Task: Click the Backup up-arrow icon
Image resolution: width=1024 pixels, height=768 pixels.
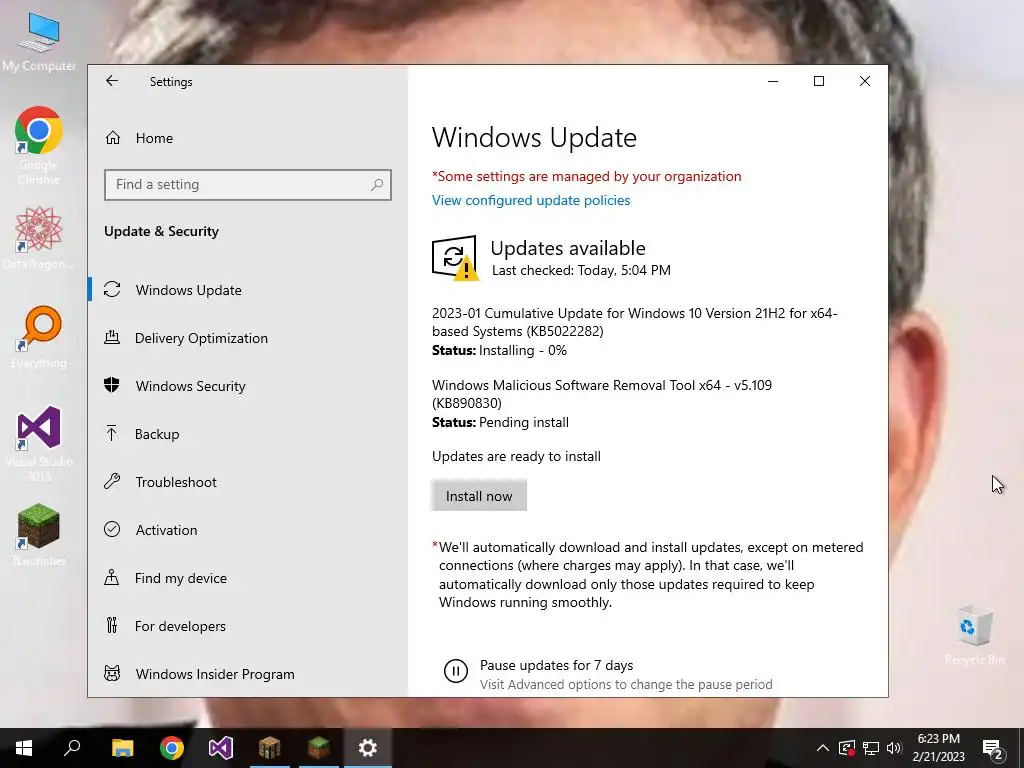Action: [x=112, y=433]
